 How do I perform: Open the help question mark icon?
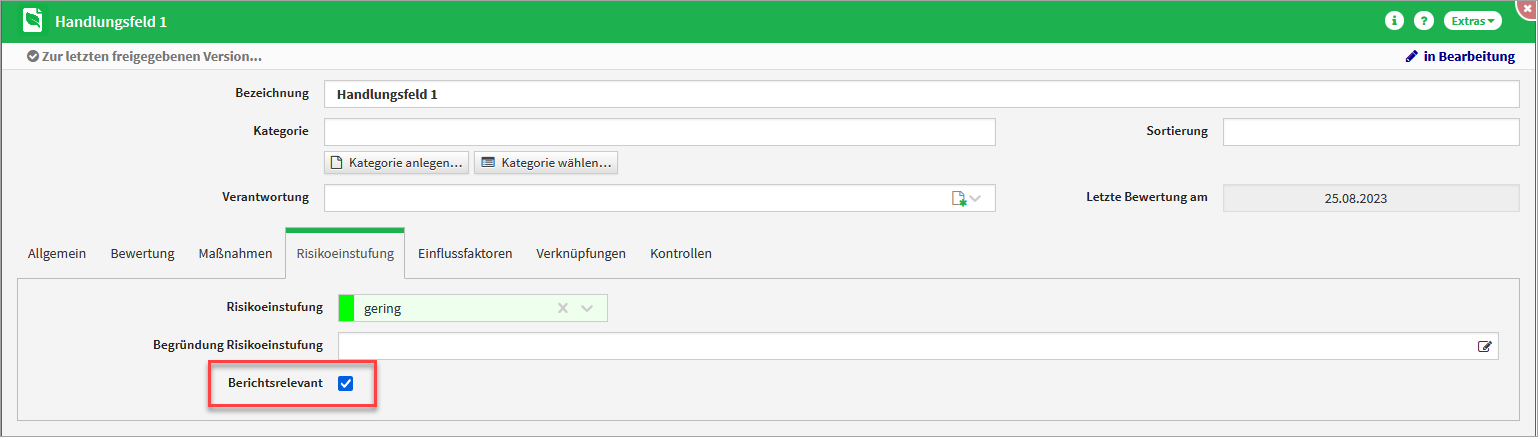1424,21
